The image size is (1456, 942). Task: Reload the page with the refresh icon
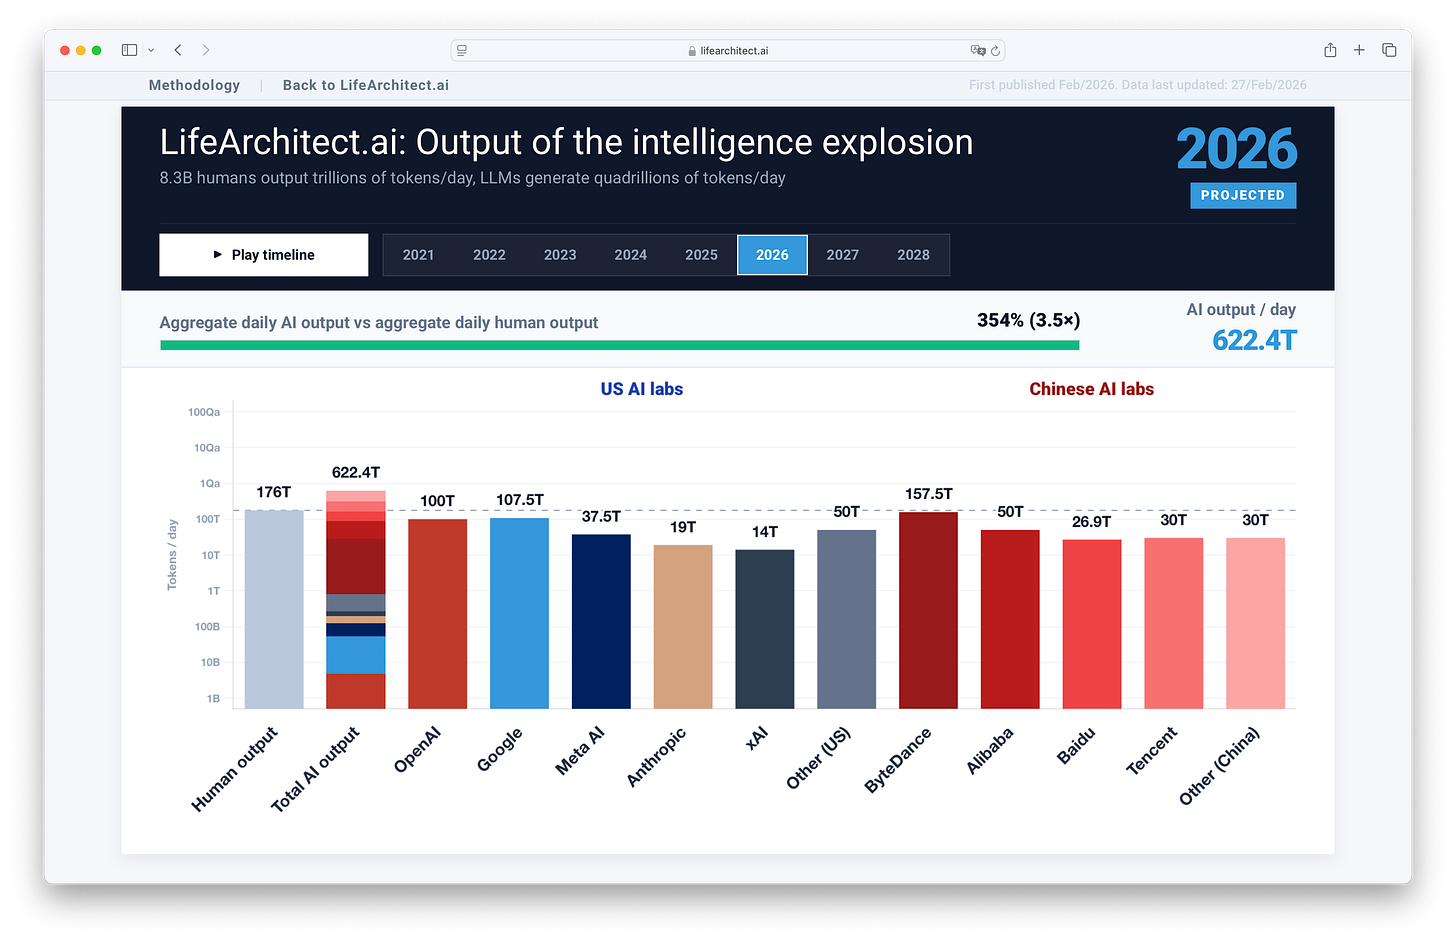(995, 50)
